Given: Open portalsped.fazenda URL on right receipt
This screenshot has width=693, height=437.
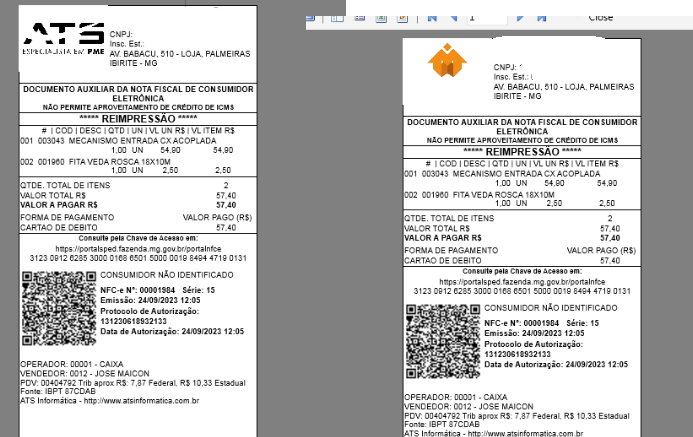Looking at the screenshot, I should 522,282.
